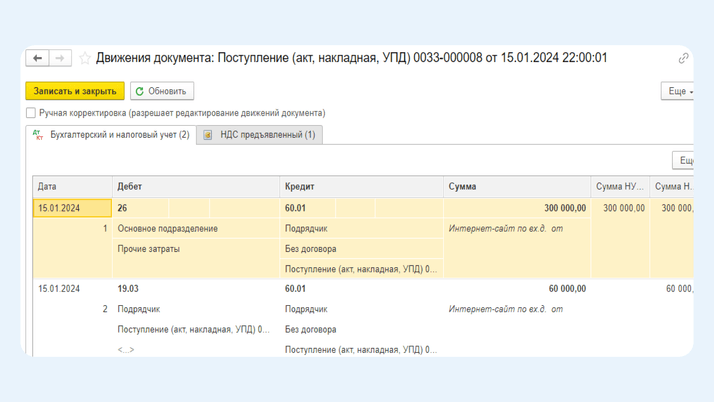Select debit account 19.03 cell
Image resolution: width=714 pixels, height=402 pixels.
click(128, 289)
